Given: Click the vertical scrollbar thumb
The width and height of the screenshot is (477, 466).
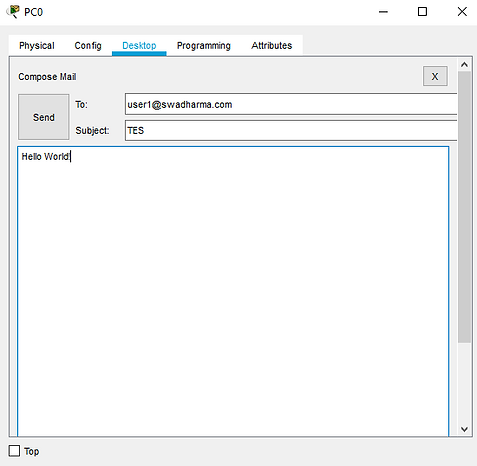Looking at the screenshot, I should click(x=464, y=207).
